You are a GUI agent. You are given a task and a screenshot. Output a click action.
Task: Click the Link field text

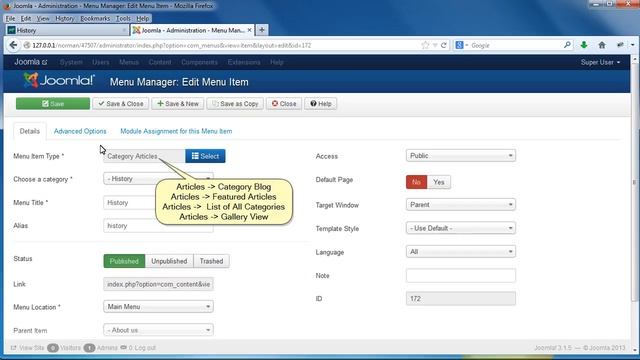[x=158, y=284]
